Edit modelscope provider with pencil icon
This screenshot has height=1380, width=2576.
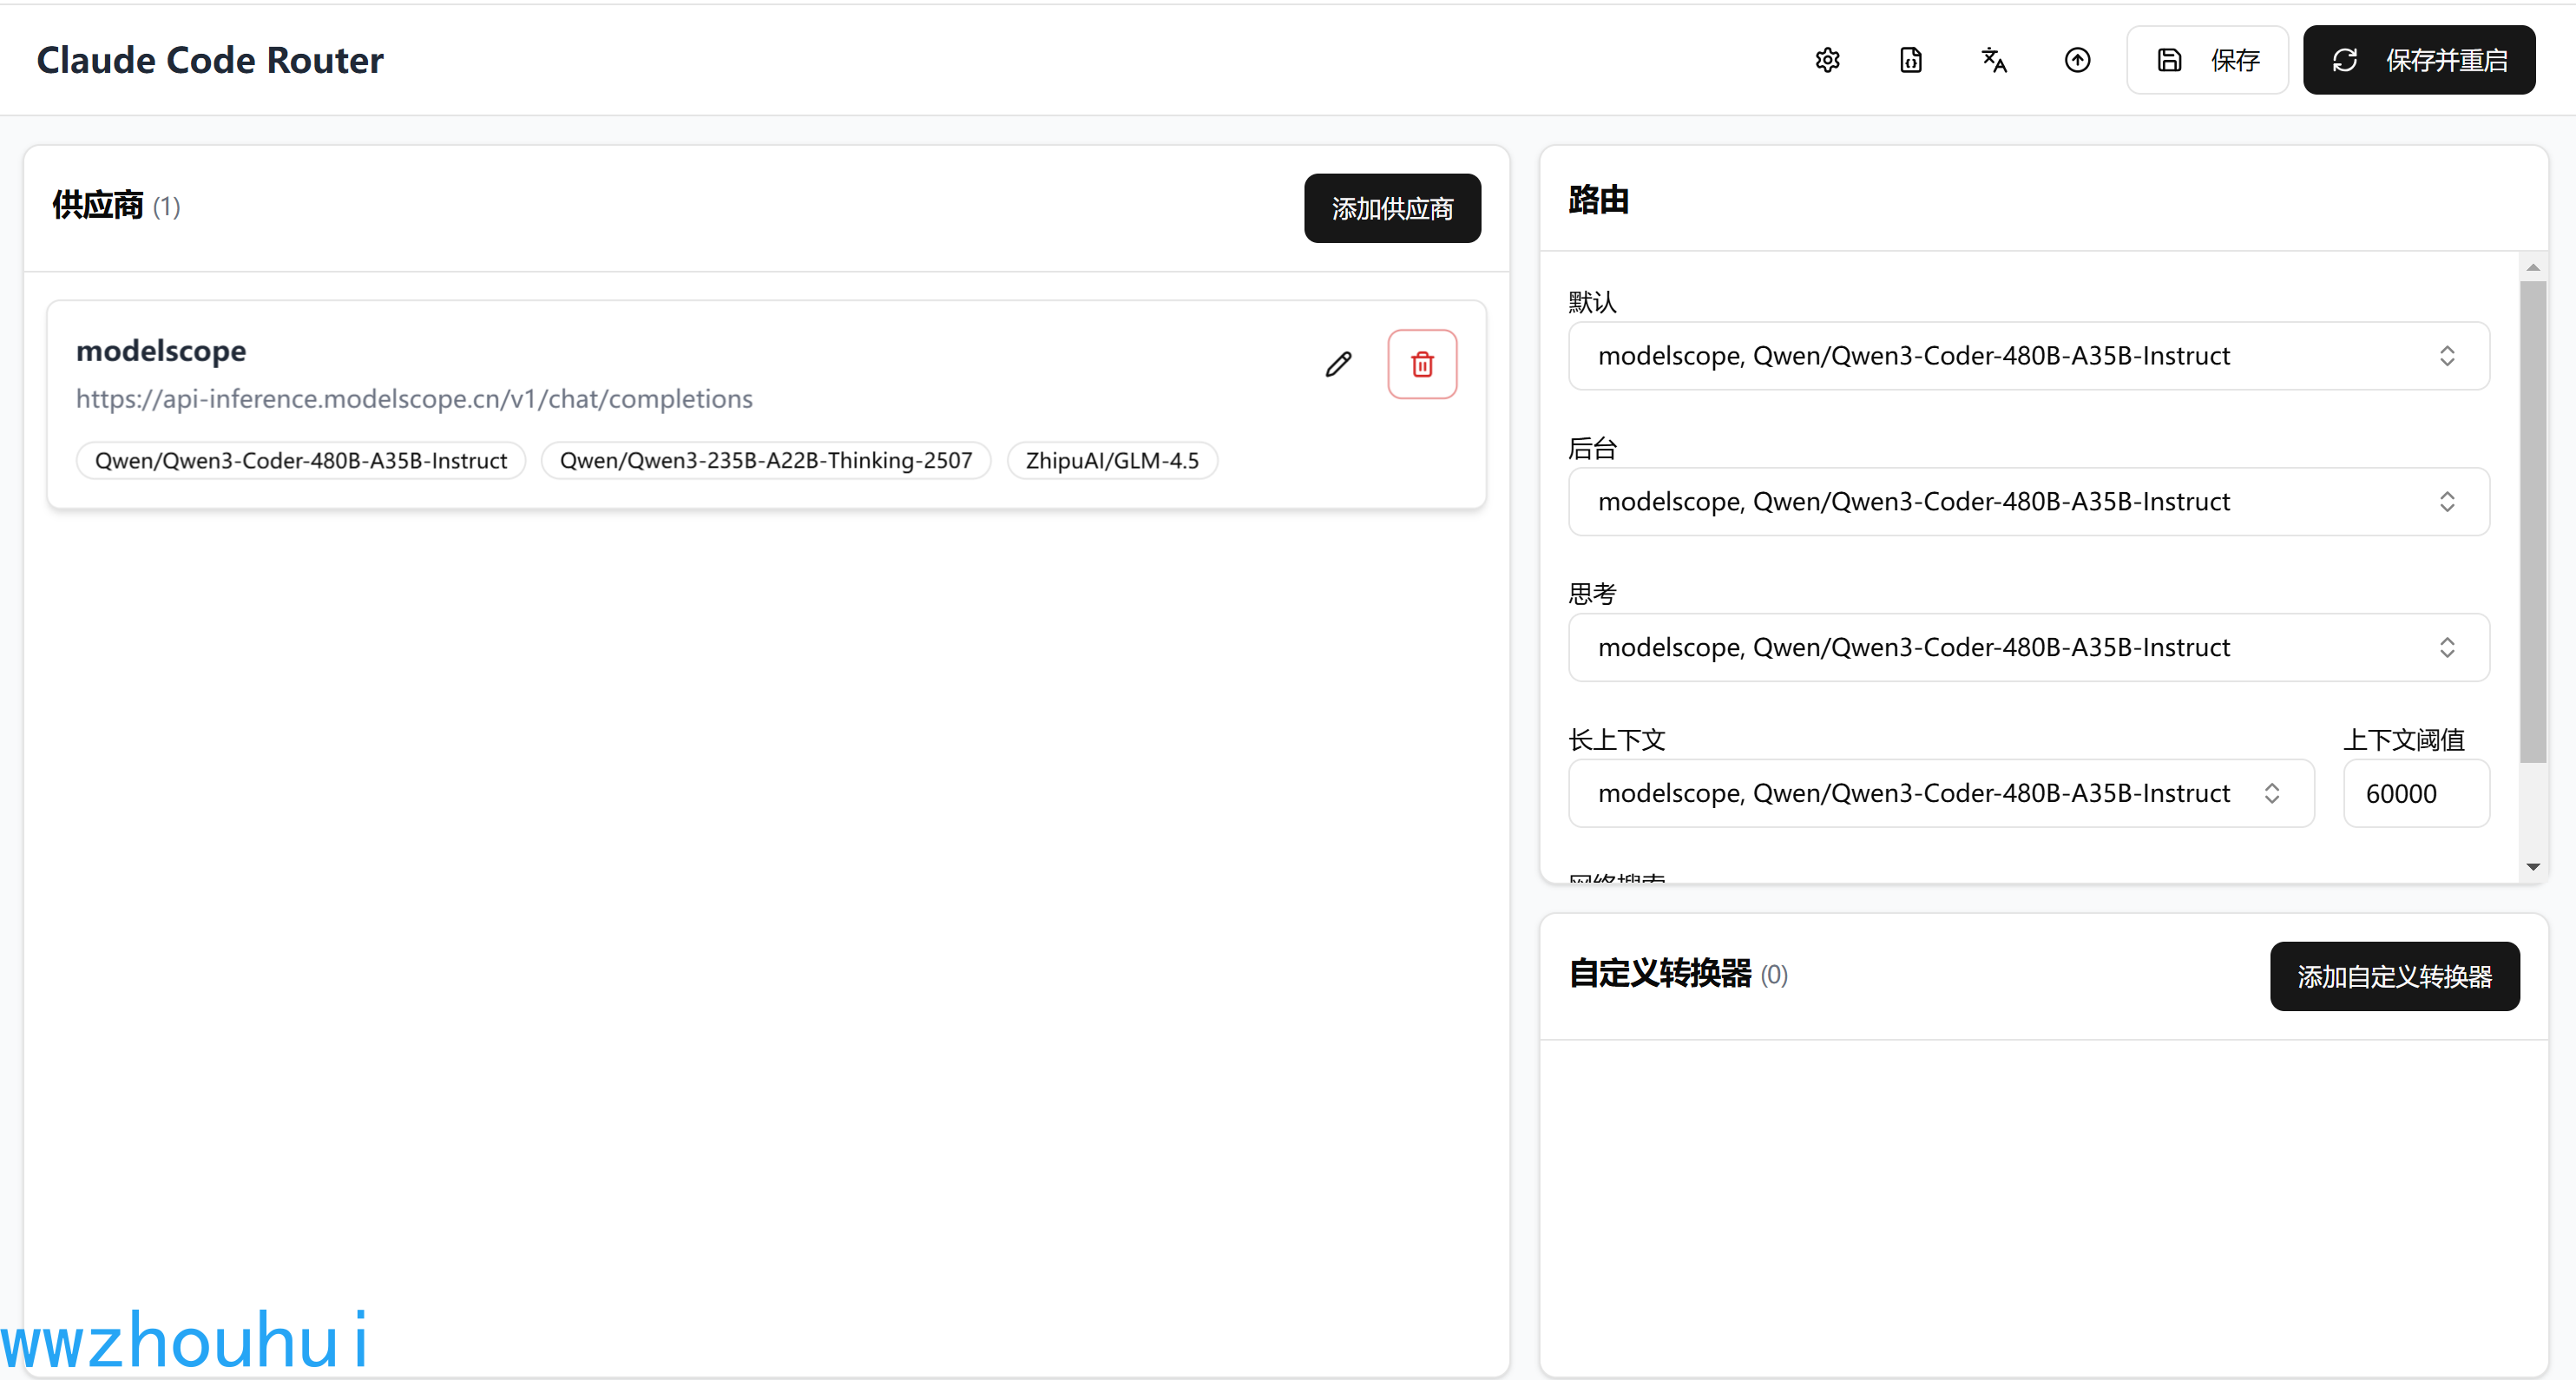[1338, 364]
